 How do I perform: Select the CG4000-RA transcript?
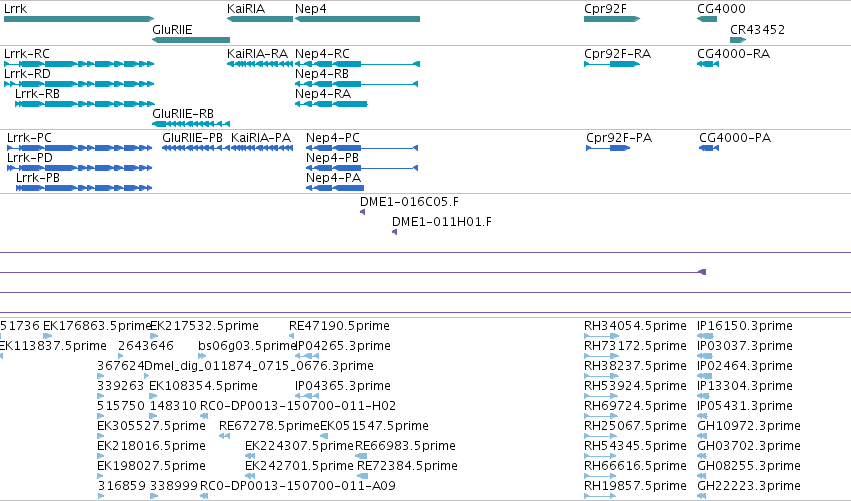(708, 64)
